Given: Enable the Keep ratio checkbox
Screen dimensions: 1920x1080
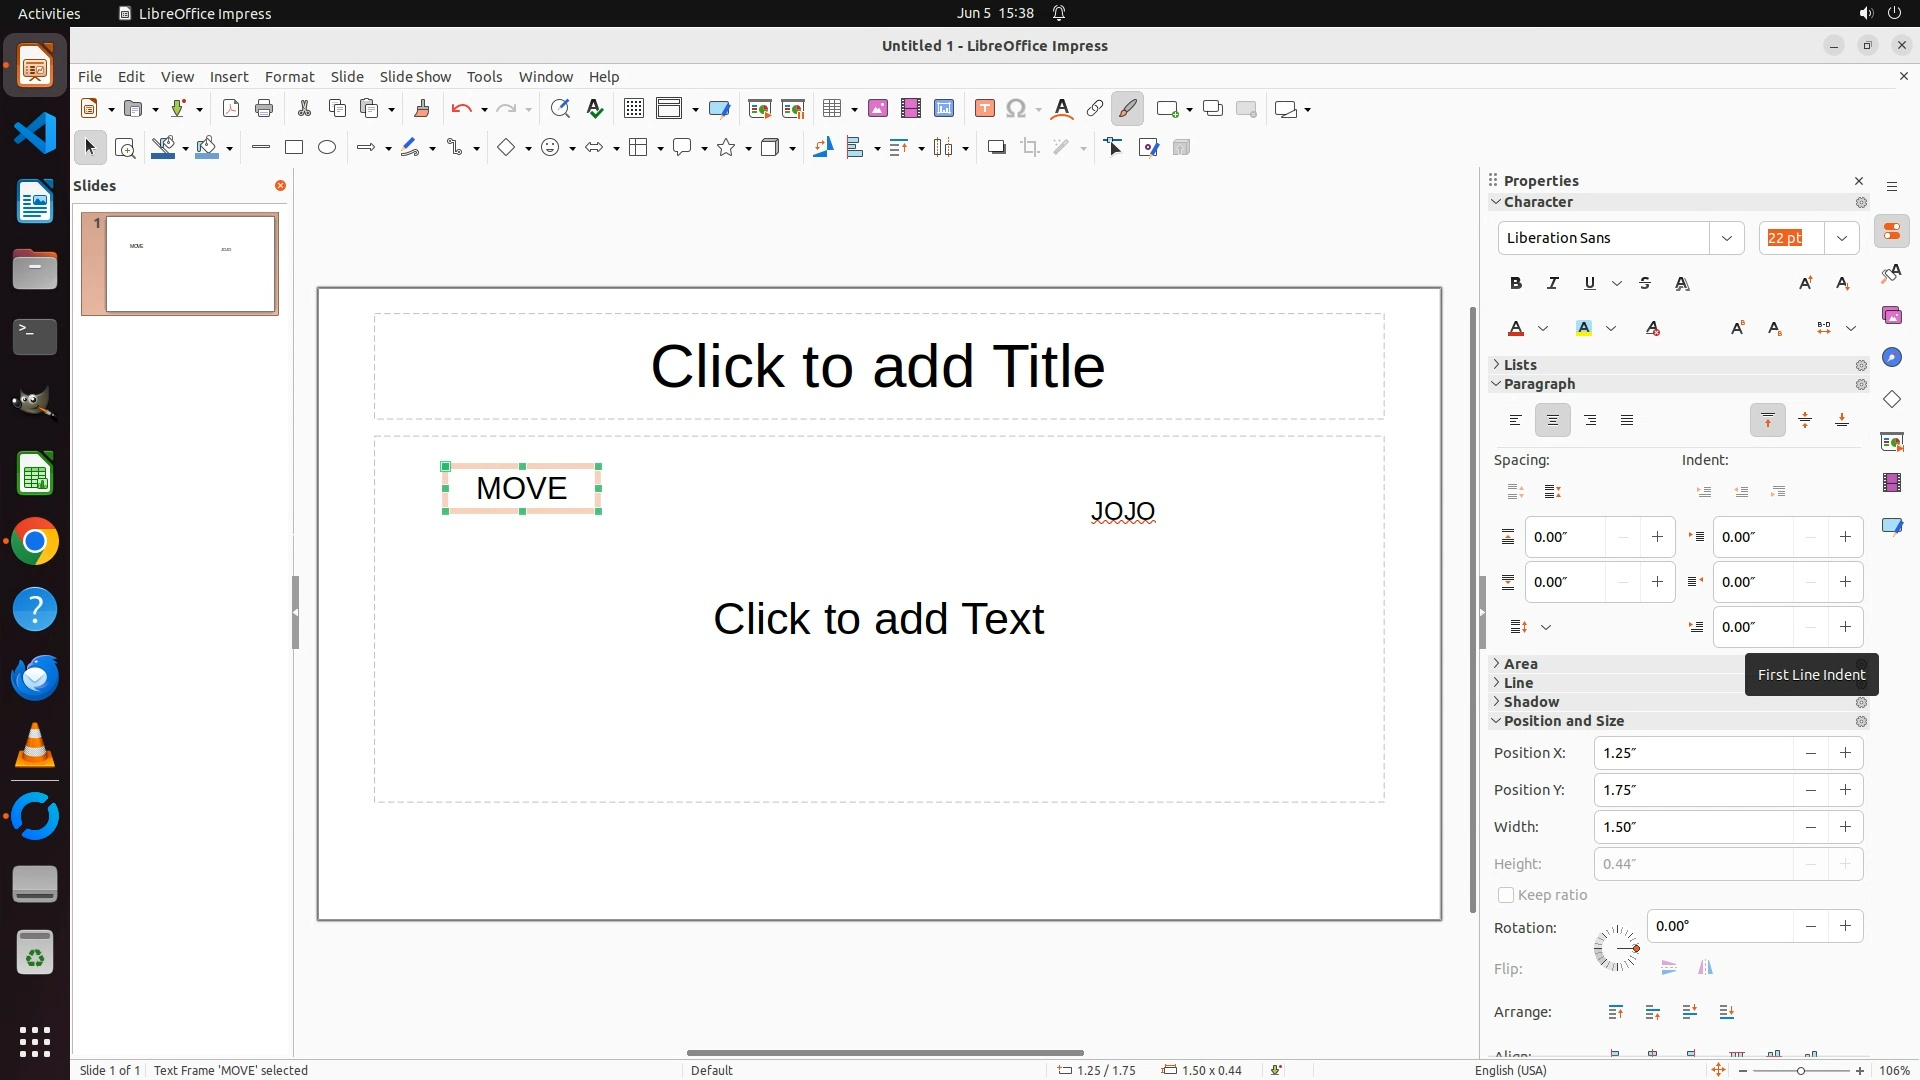Looking at the screenshot, I should [x=1506, y=895].
